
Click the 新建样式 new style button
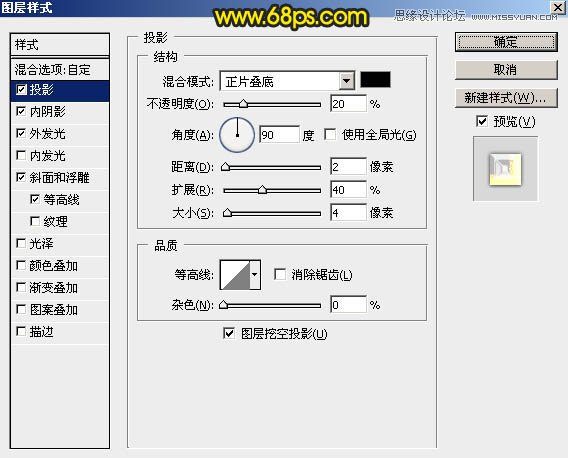pos(506,98)
